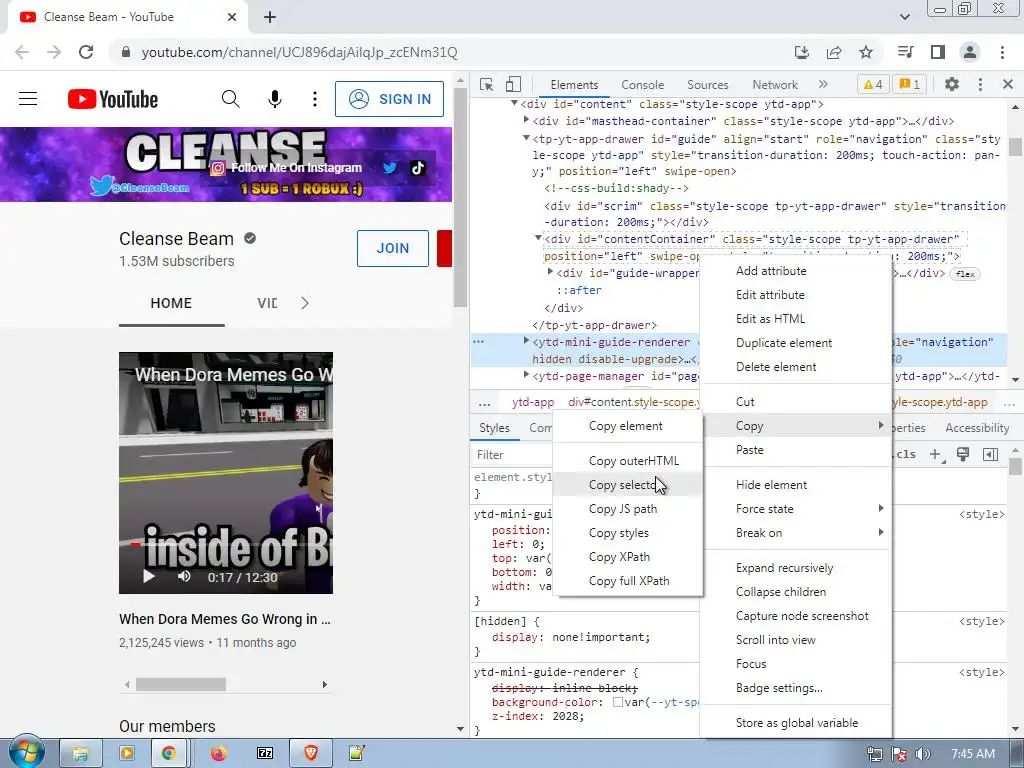This screenshot has width=1024, height=768.
Task: Open the YouTube hamburger guide menu
Action: [27, 99]
